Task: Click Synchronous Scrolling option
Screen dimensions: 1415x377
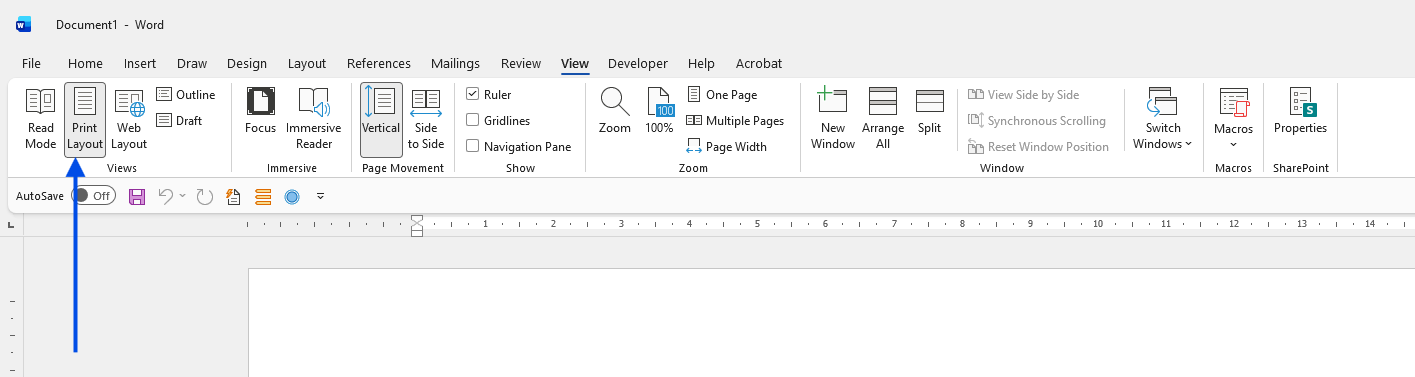Action: 1037,121
